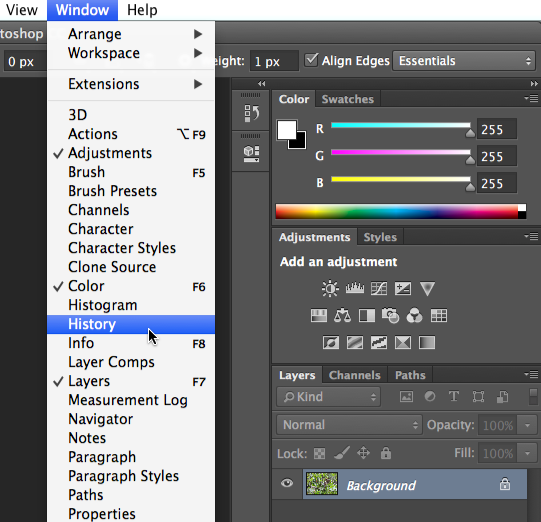Toggle lock all padlock icon
The width and height of the screenshot is (541, 522).
pos(386,453)
